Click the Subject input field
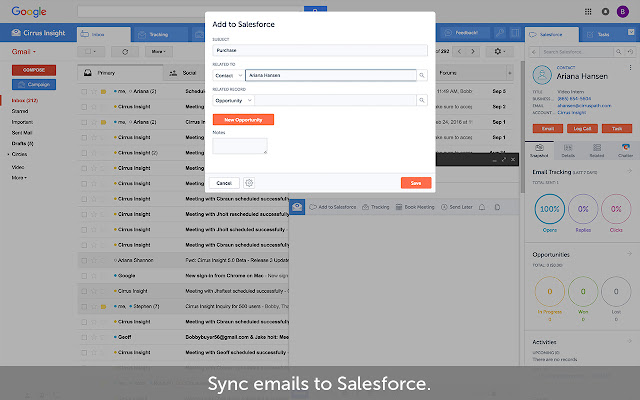 [319, 49]
